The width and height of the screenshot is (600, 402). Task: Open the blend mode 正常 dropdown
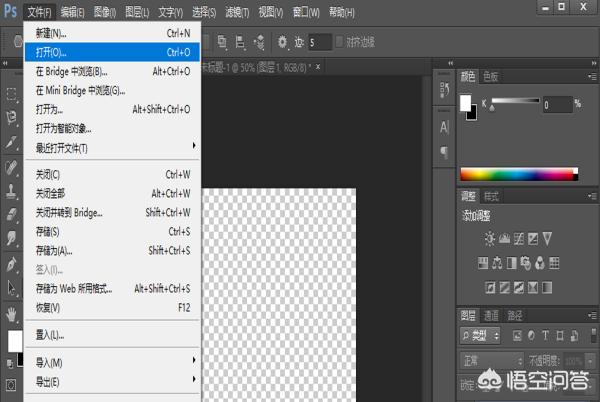[x=492, y=360]
